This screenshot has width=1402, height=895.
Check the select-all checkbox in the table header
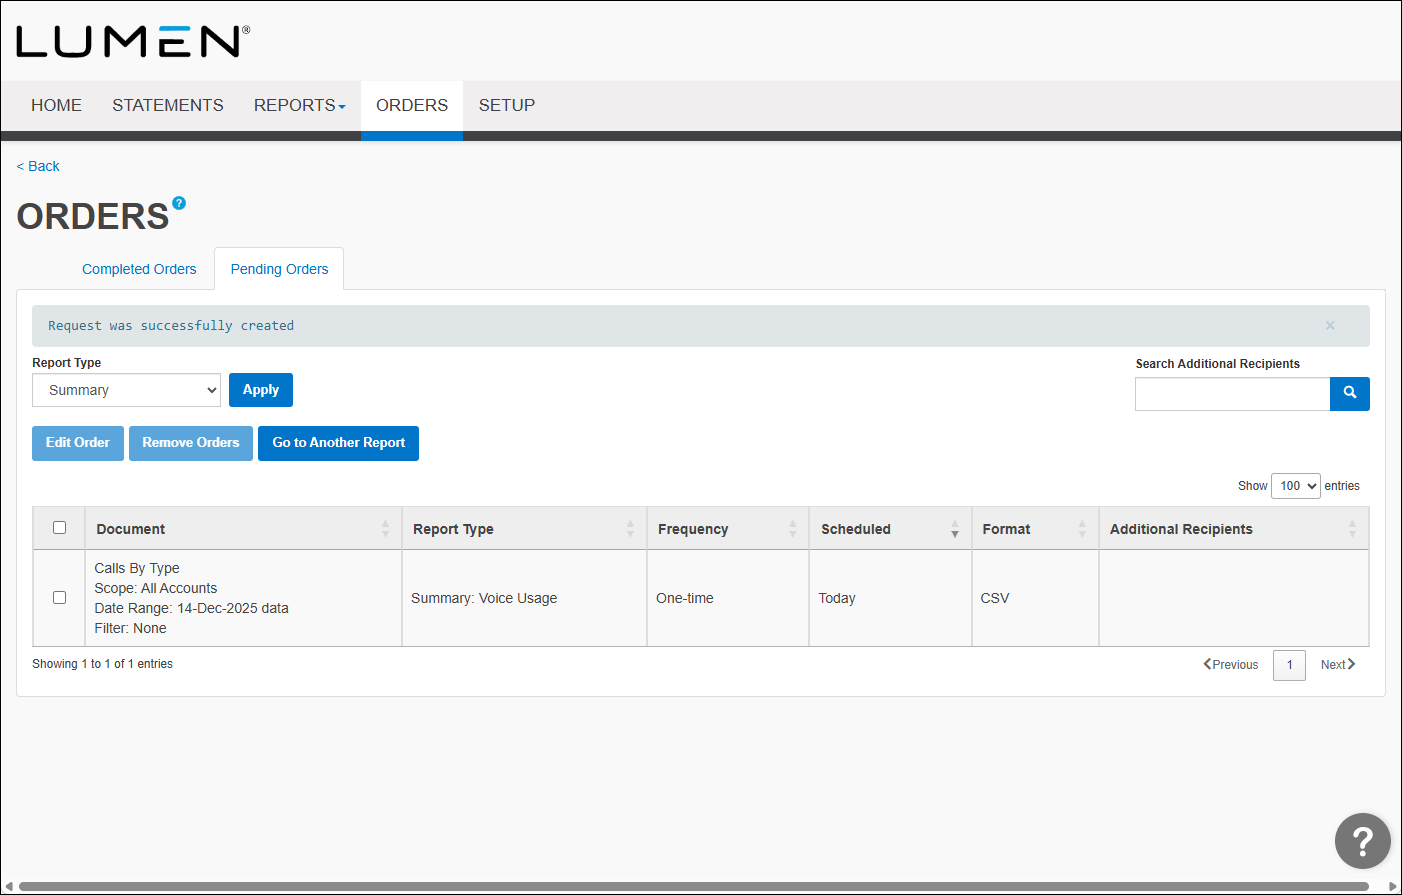(59, 527)
